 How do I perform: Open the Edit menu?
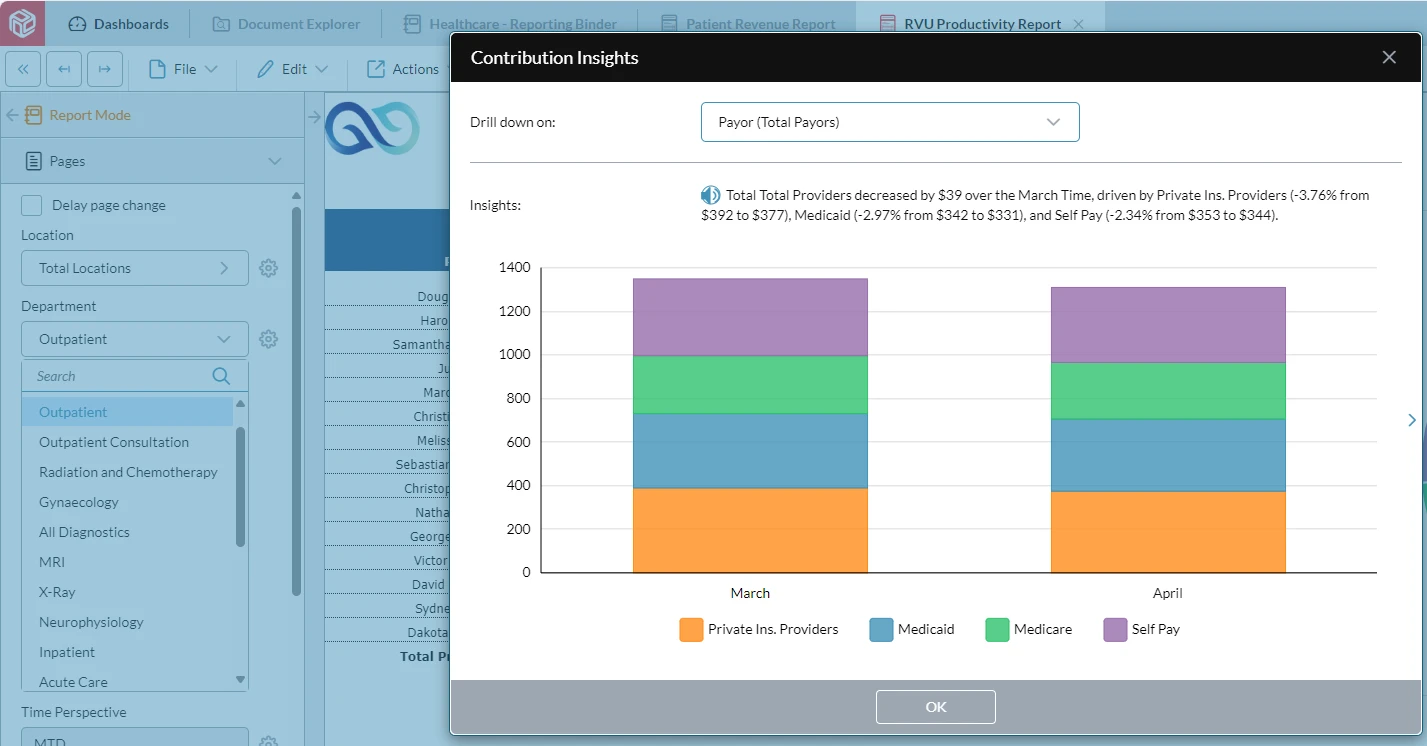coord(292,69)
